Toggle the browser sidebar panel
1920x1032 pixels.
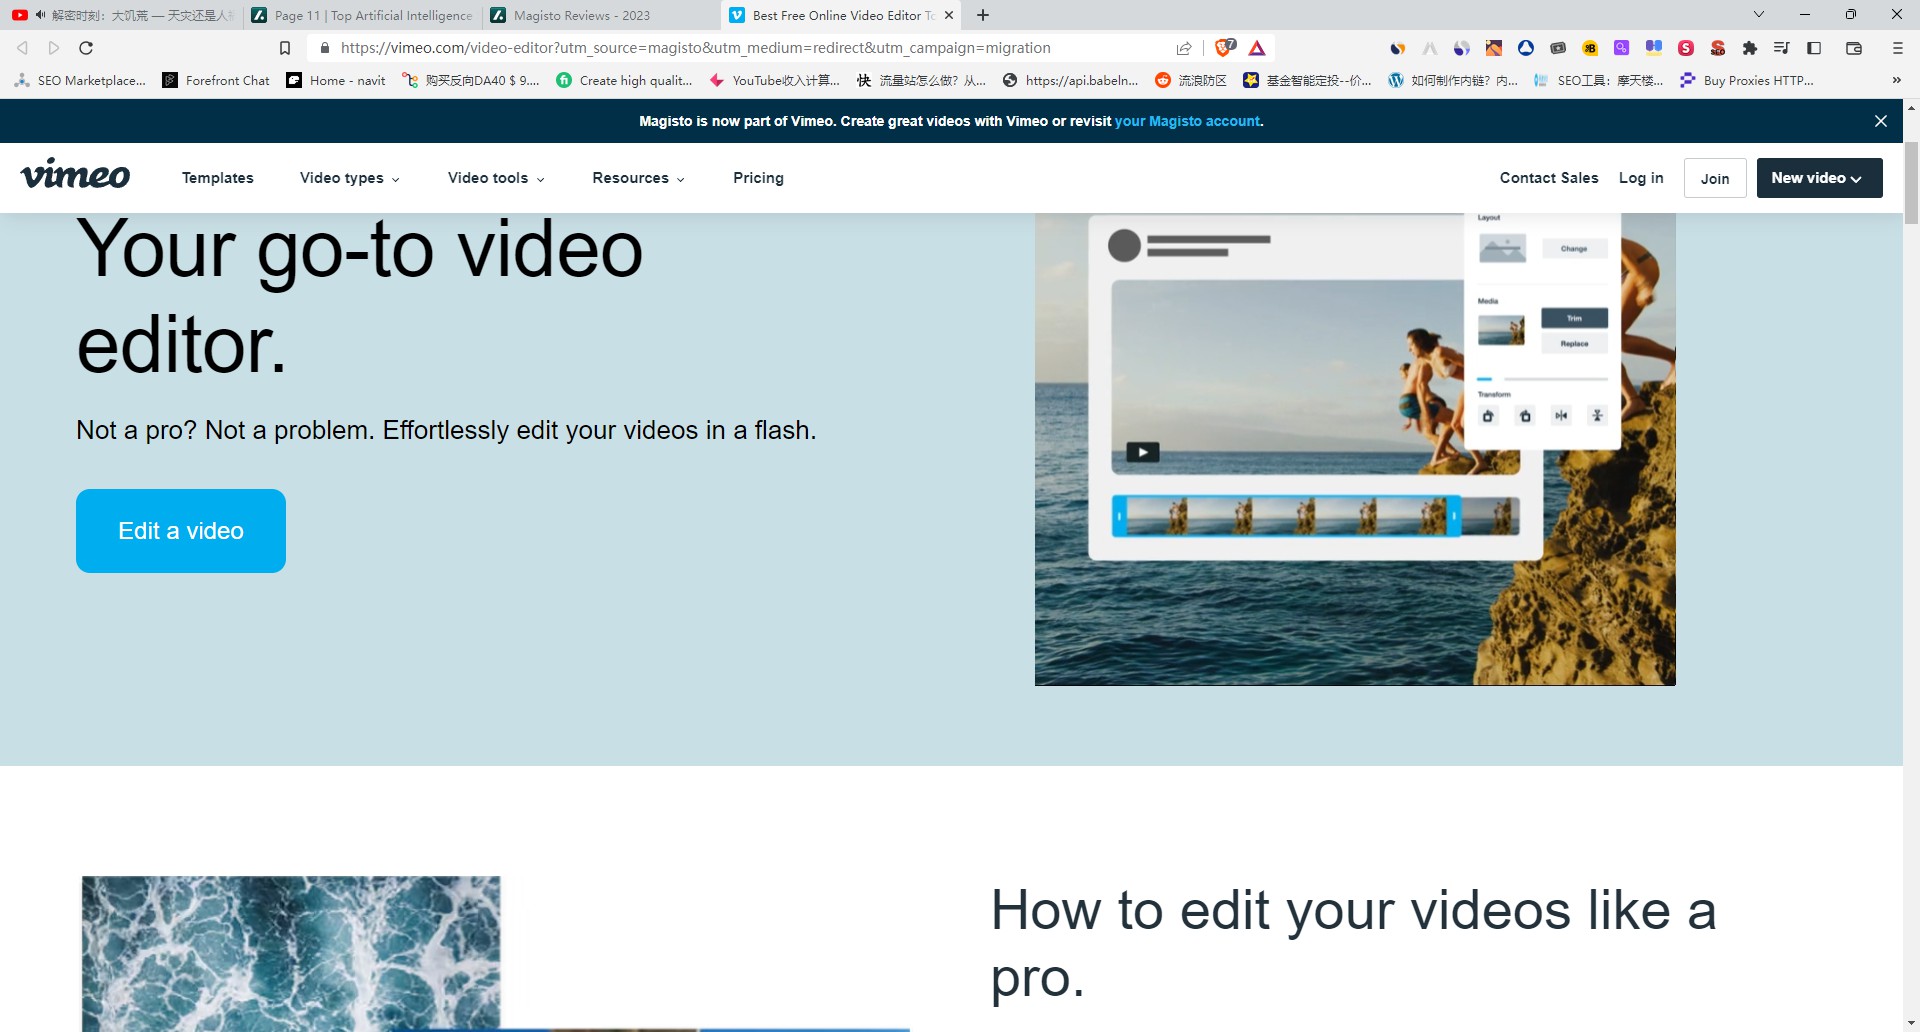1814,48
